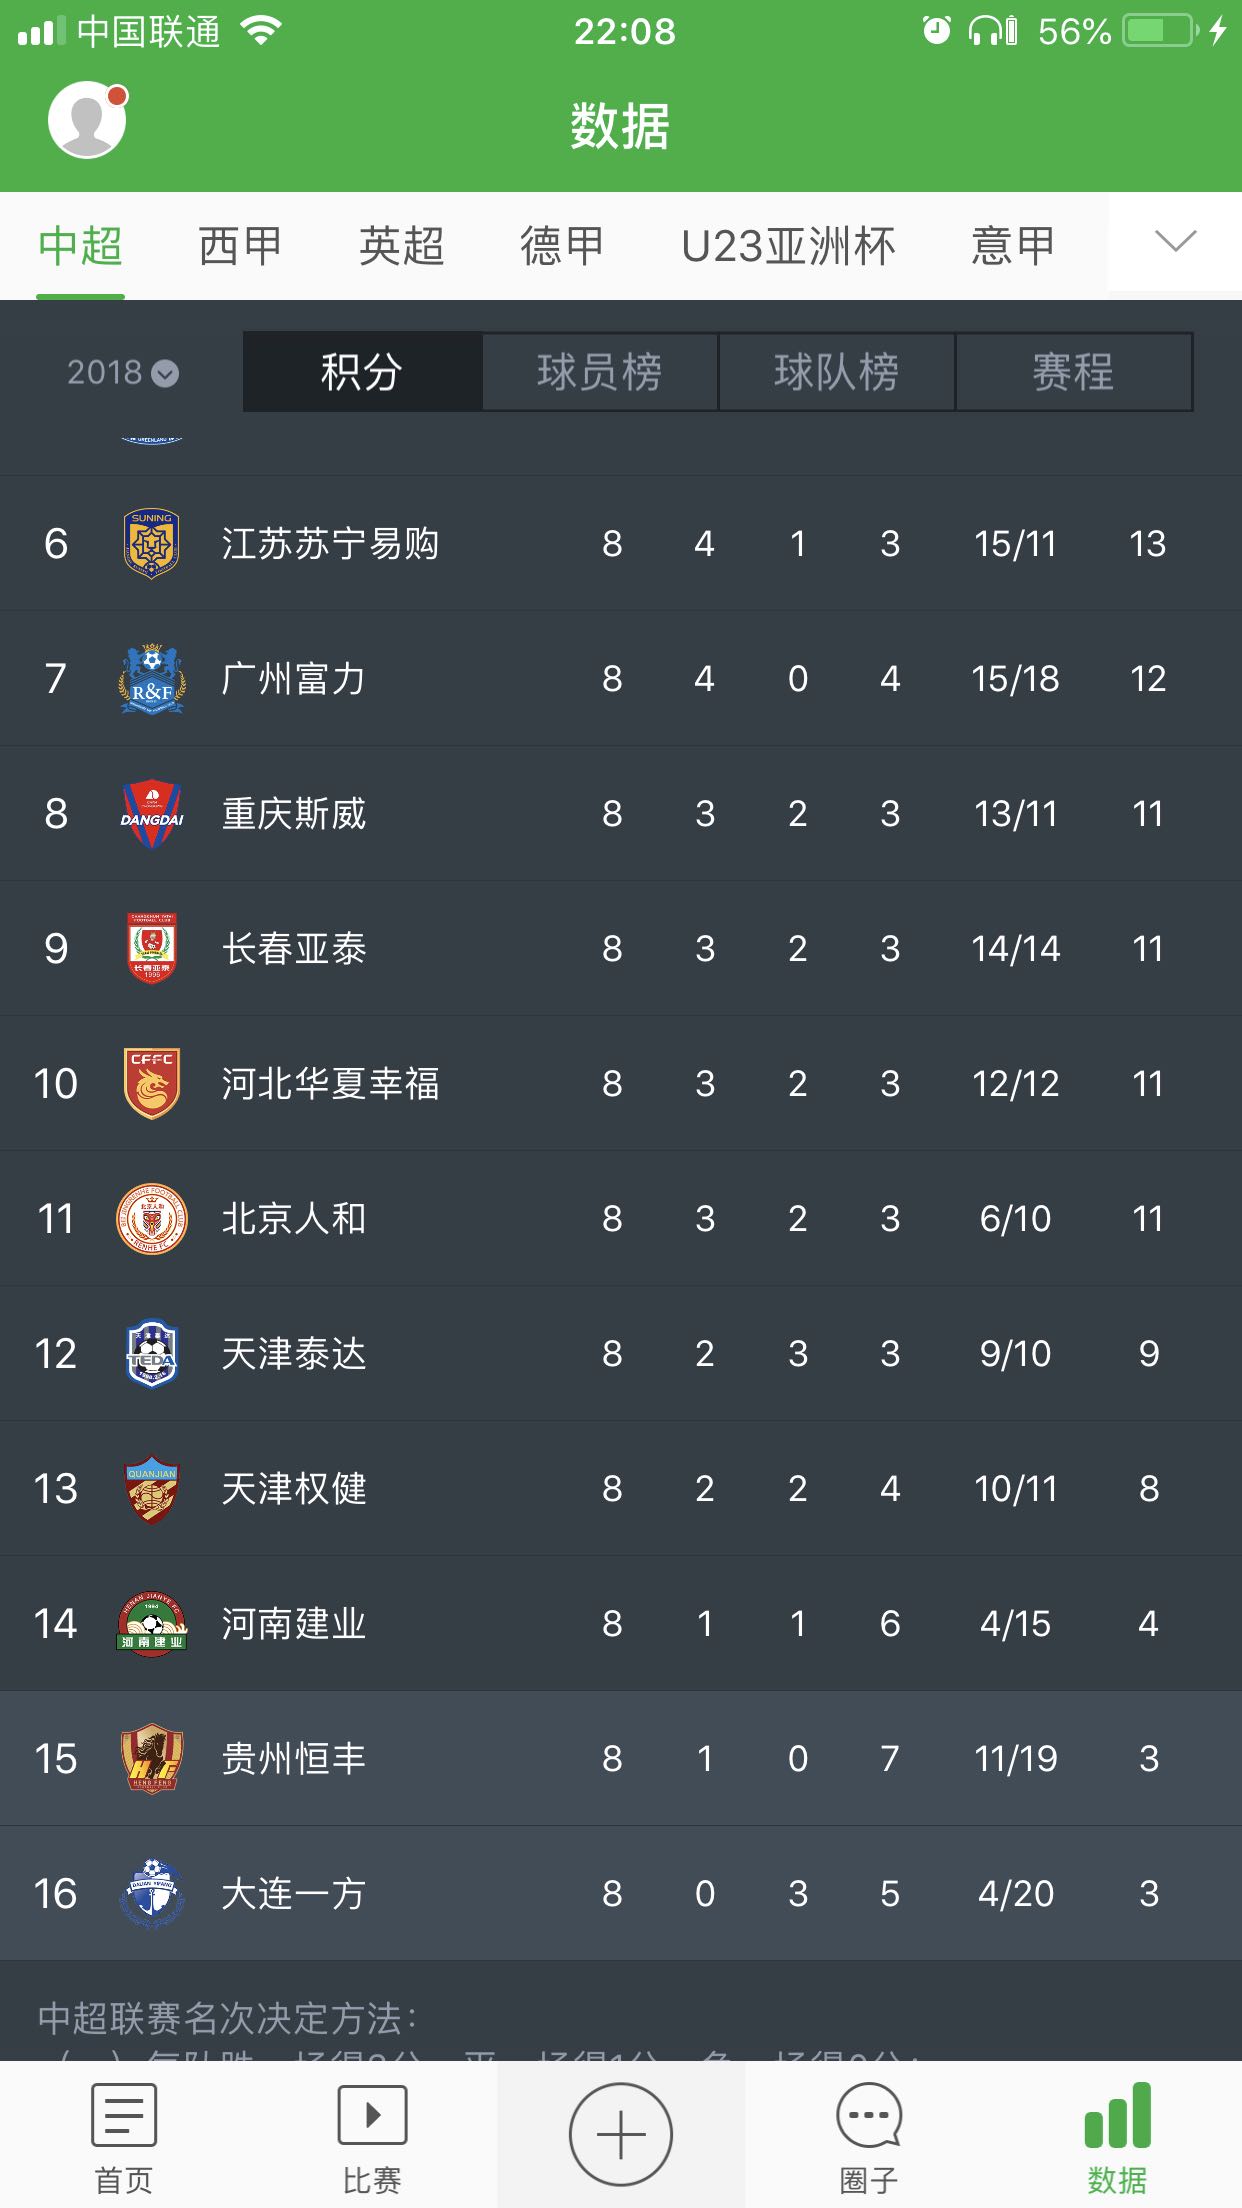Viewport: 1242px width, 2208px height.
Task: Expand the league list chevron
Action: [x=1175, y=241]
